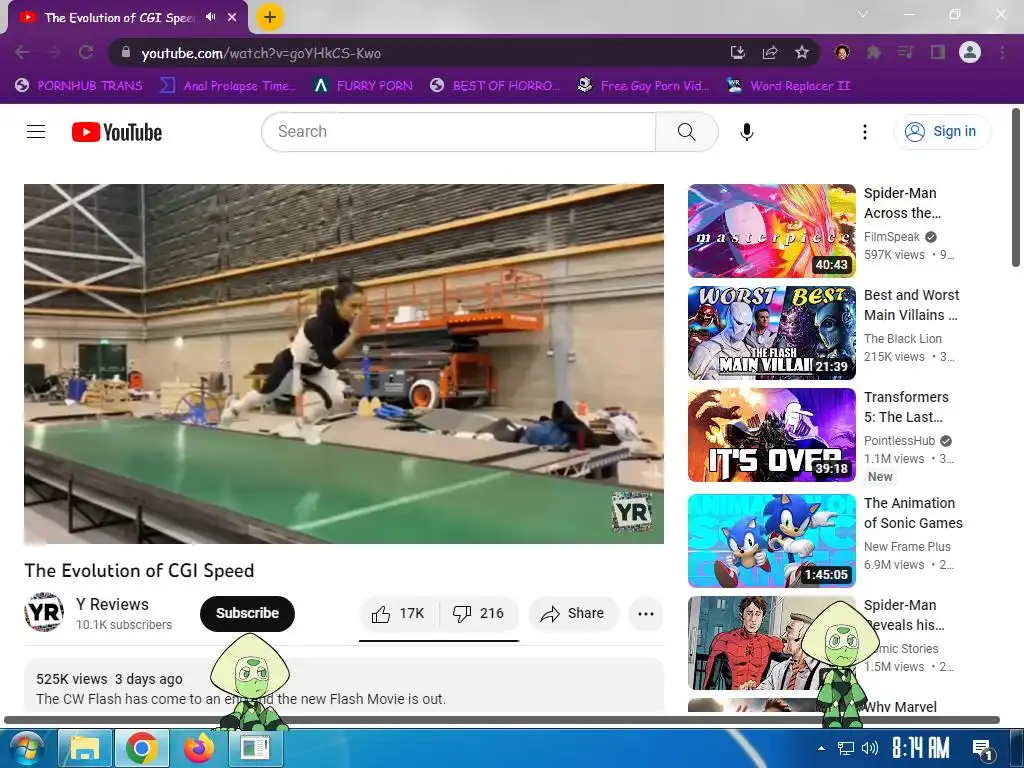This screenshot has height=768, width=1024.
Task: Open Word Replacer II bookmark
Action: point(789,86)
